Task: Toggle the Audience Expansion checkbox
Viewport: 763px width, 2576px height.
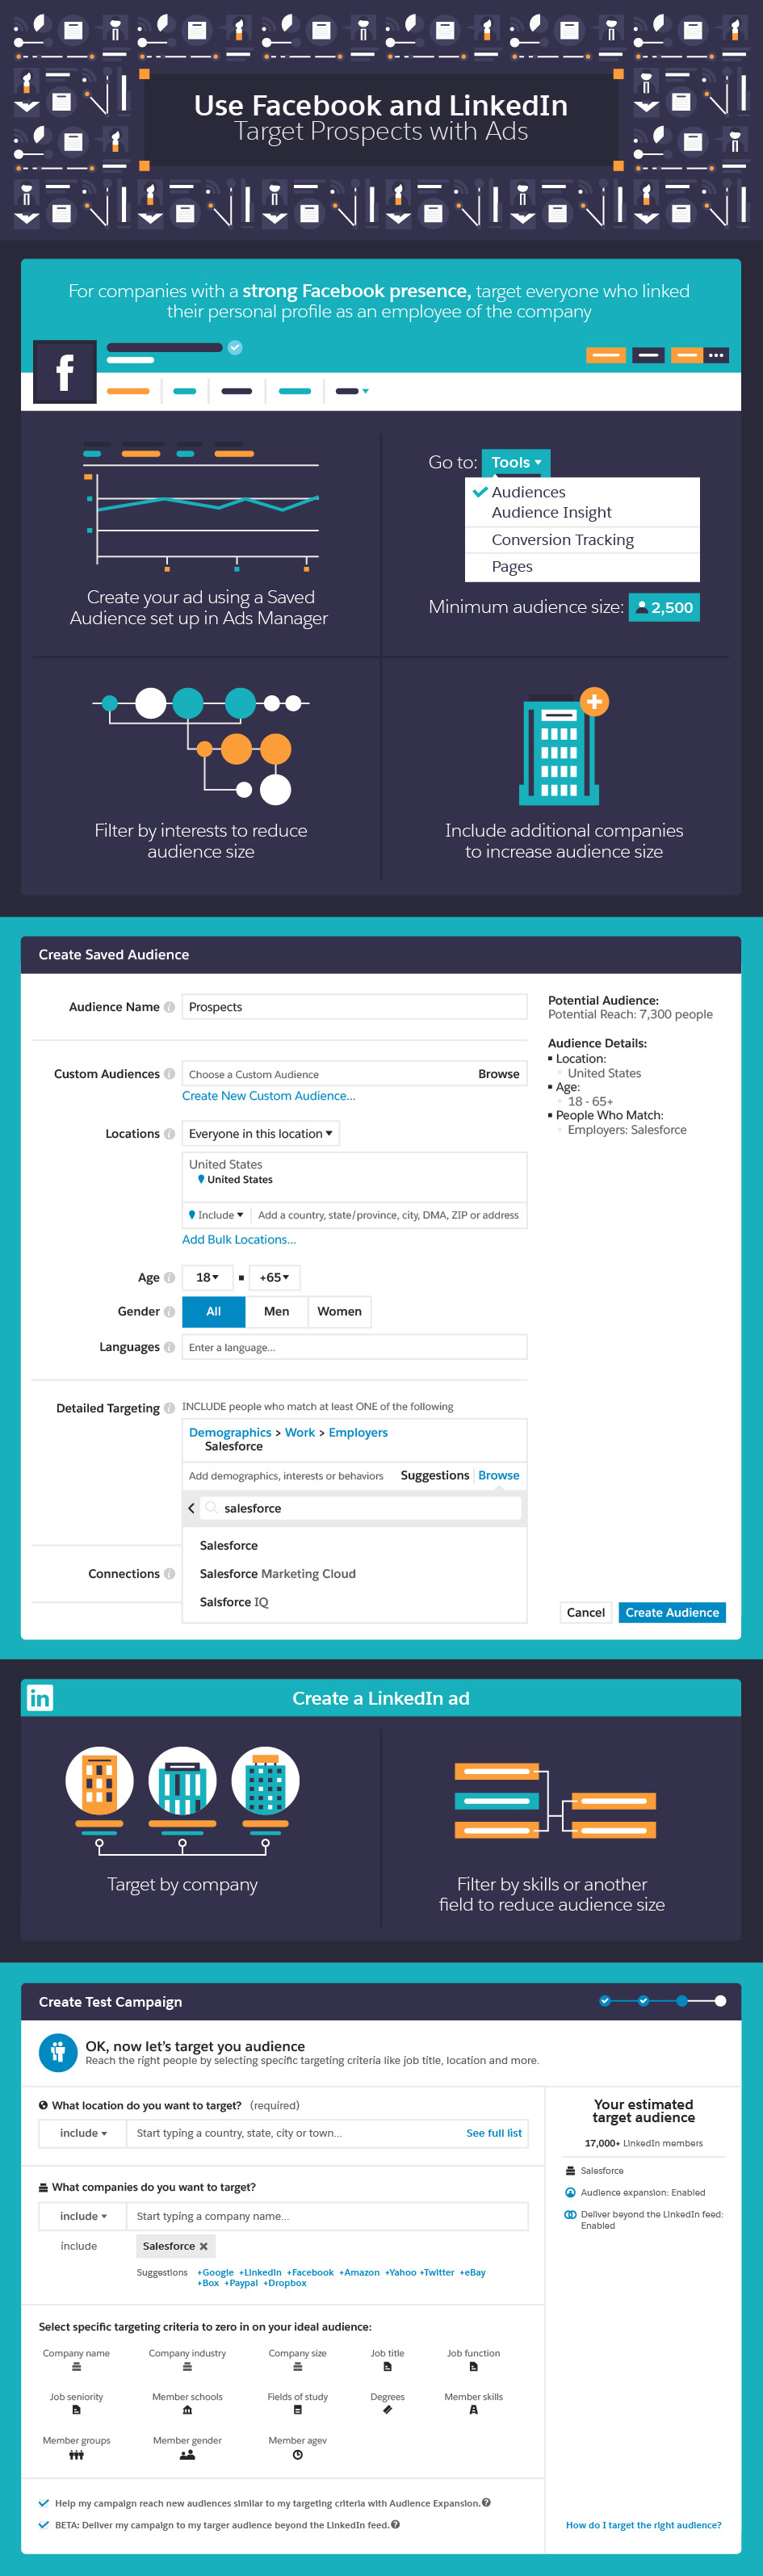Action: [x=44, y=2503]
